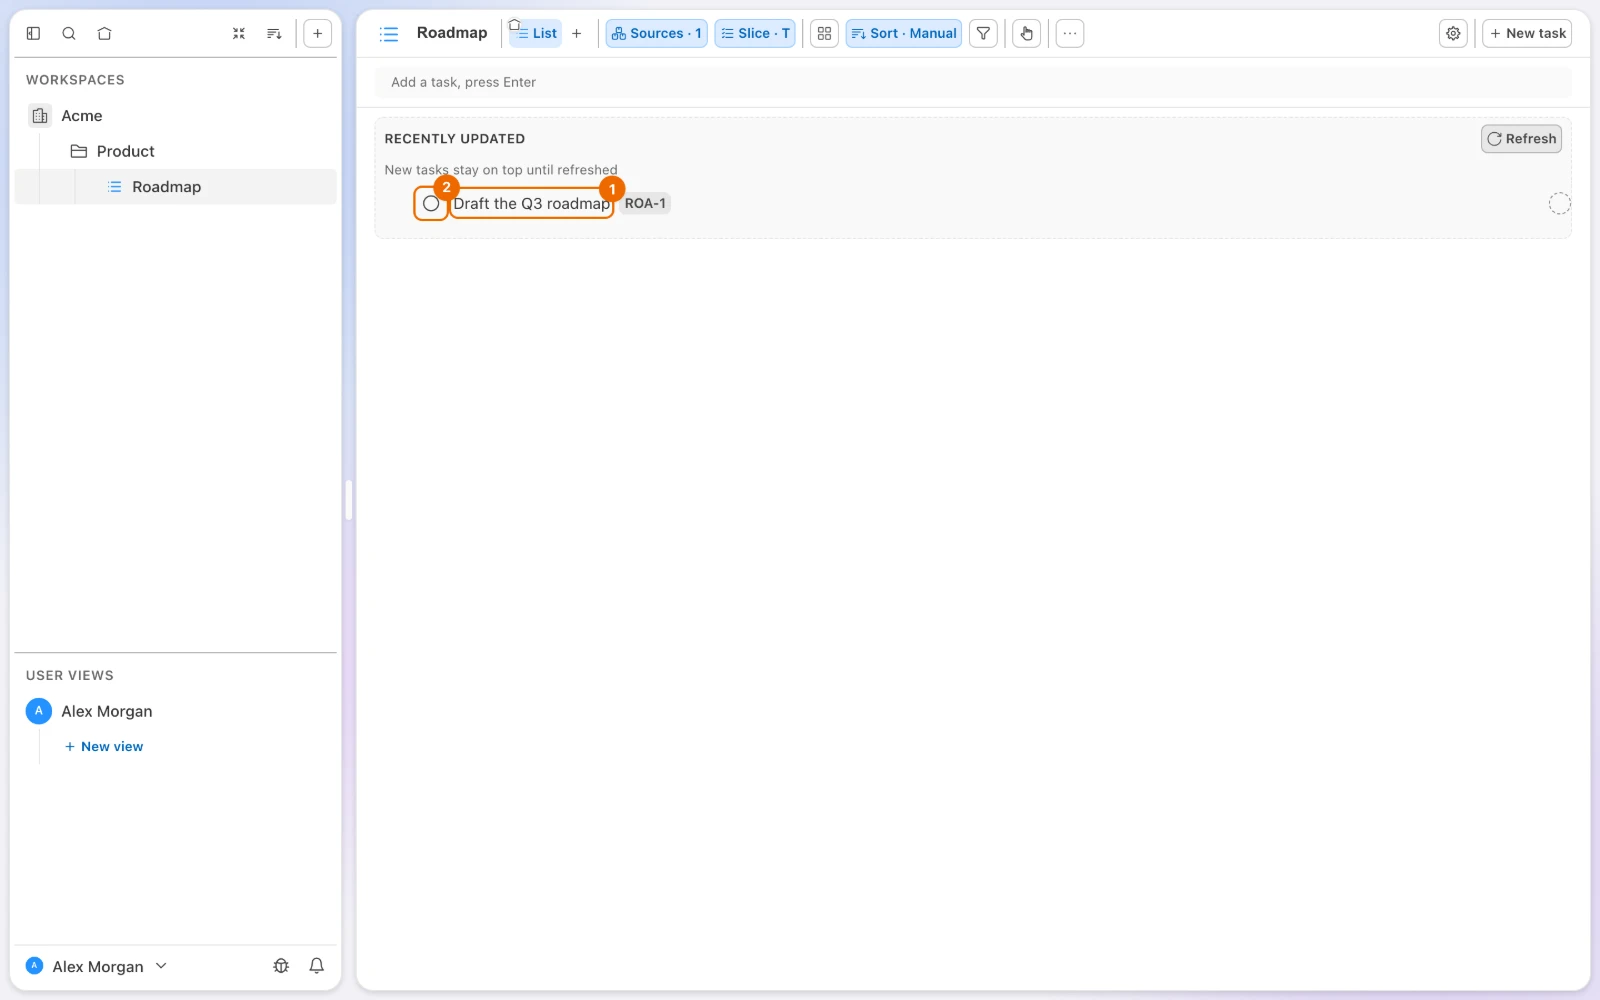1600x1000 pixels.
Task: Click the ROA-1 task ID badge
Action: click(645, 203)
